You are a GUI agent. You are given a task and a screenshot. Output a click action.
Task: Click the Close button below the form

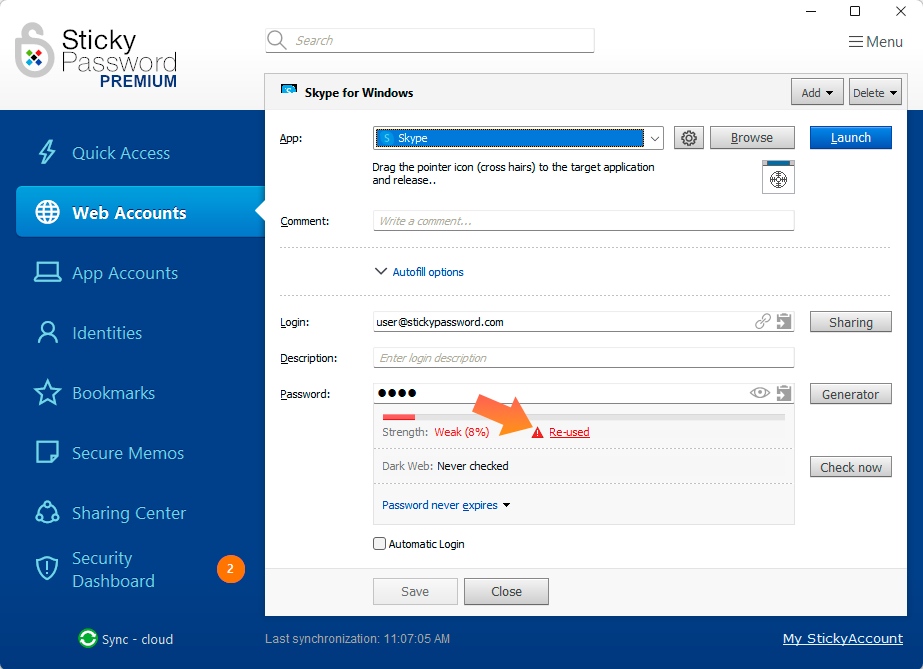tap(506, 591)
